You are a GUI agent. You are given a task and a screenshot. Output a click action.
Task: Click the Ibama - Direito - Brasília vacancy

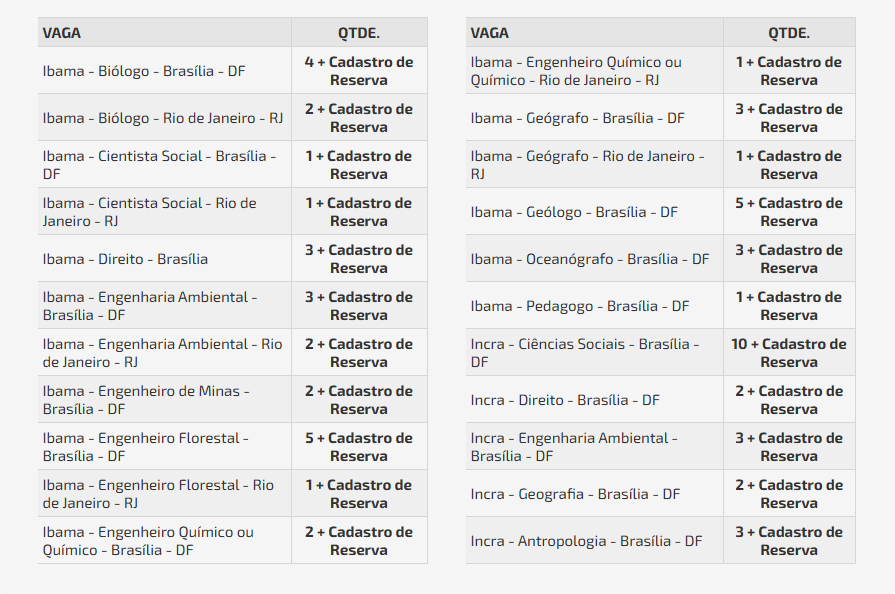[125, 259]
